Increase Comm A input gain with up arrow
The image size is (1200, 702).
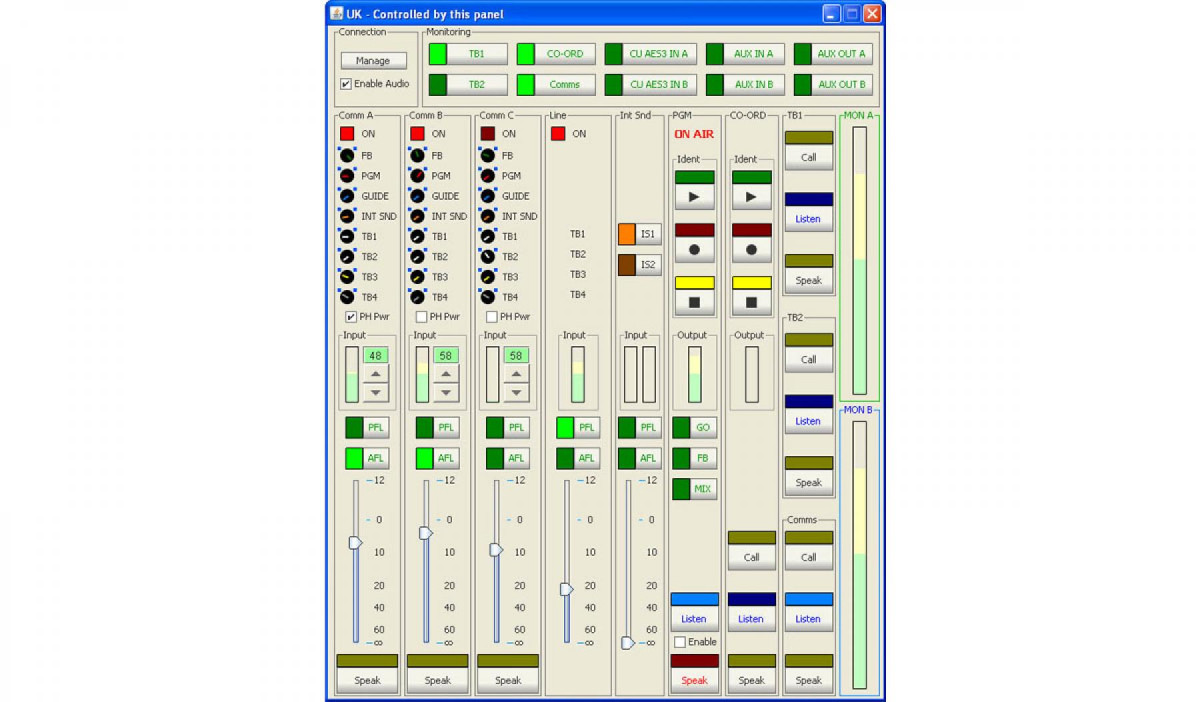[375, 374]
